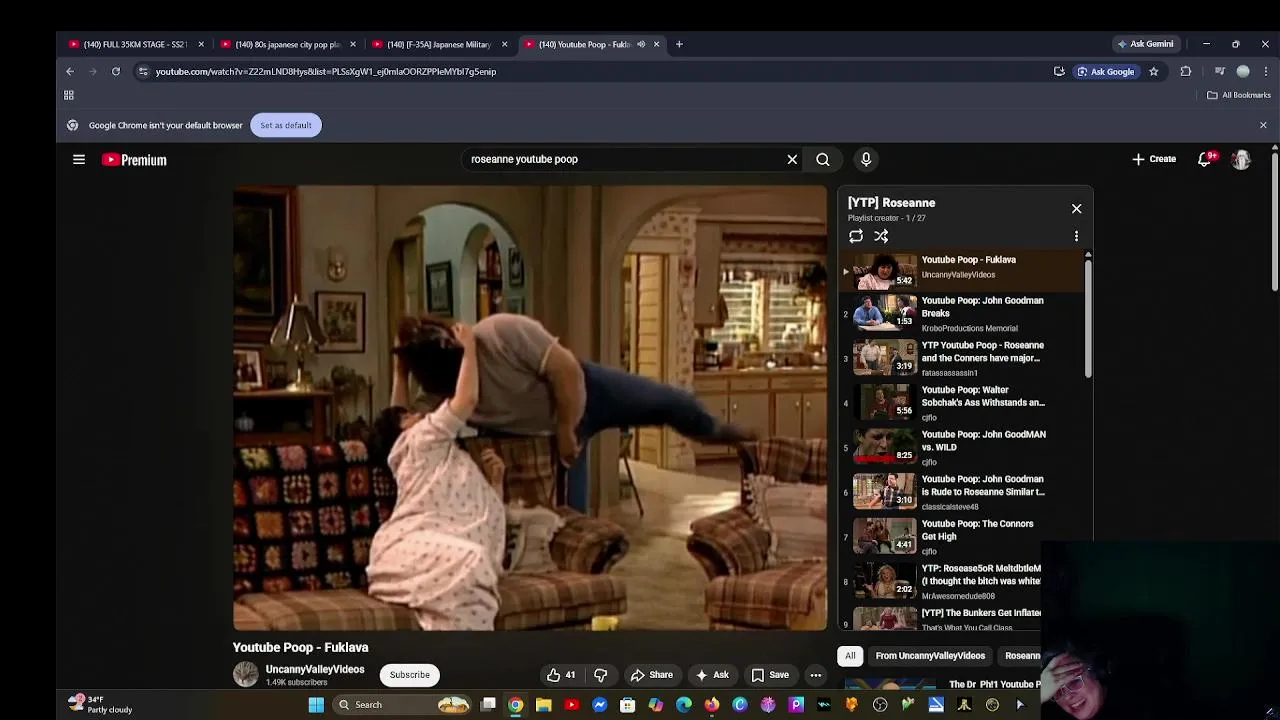Viewport: 1280px width, 720px height.
Task: Open Chrome apps grid shortcut
Action: [69, 95]
